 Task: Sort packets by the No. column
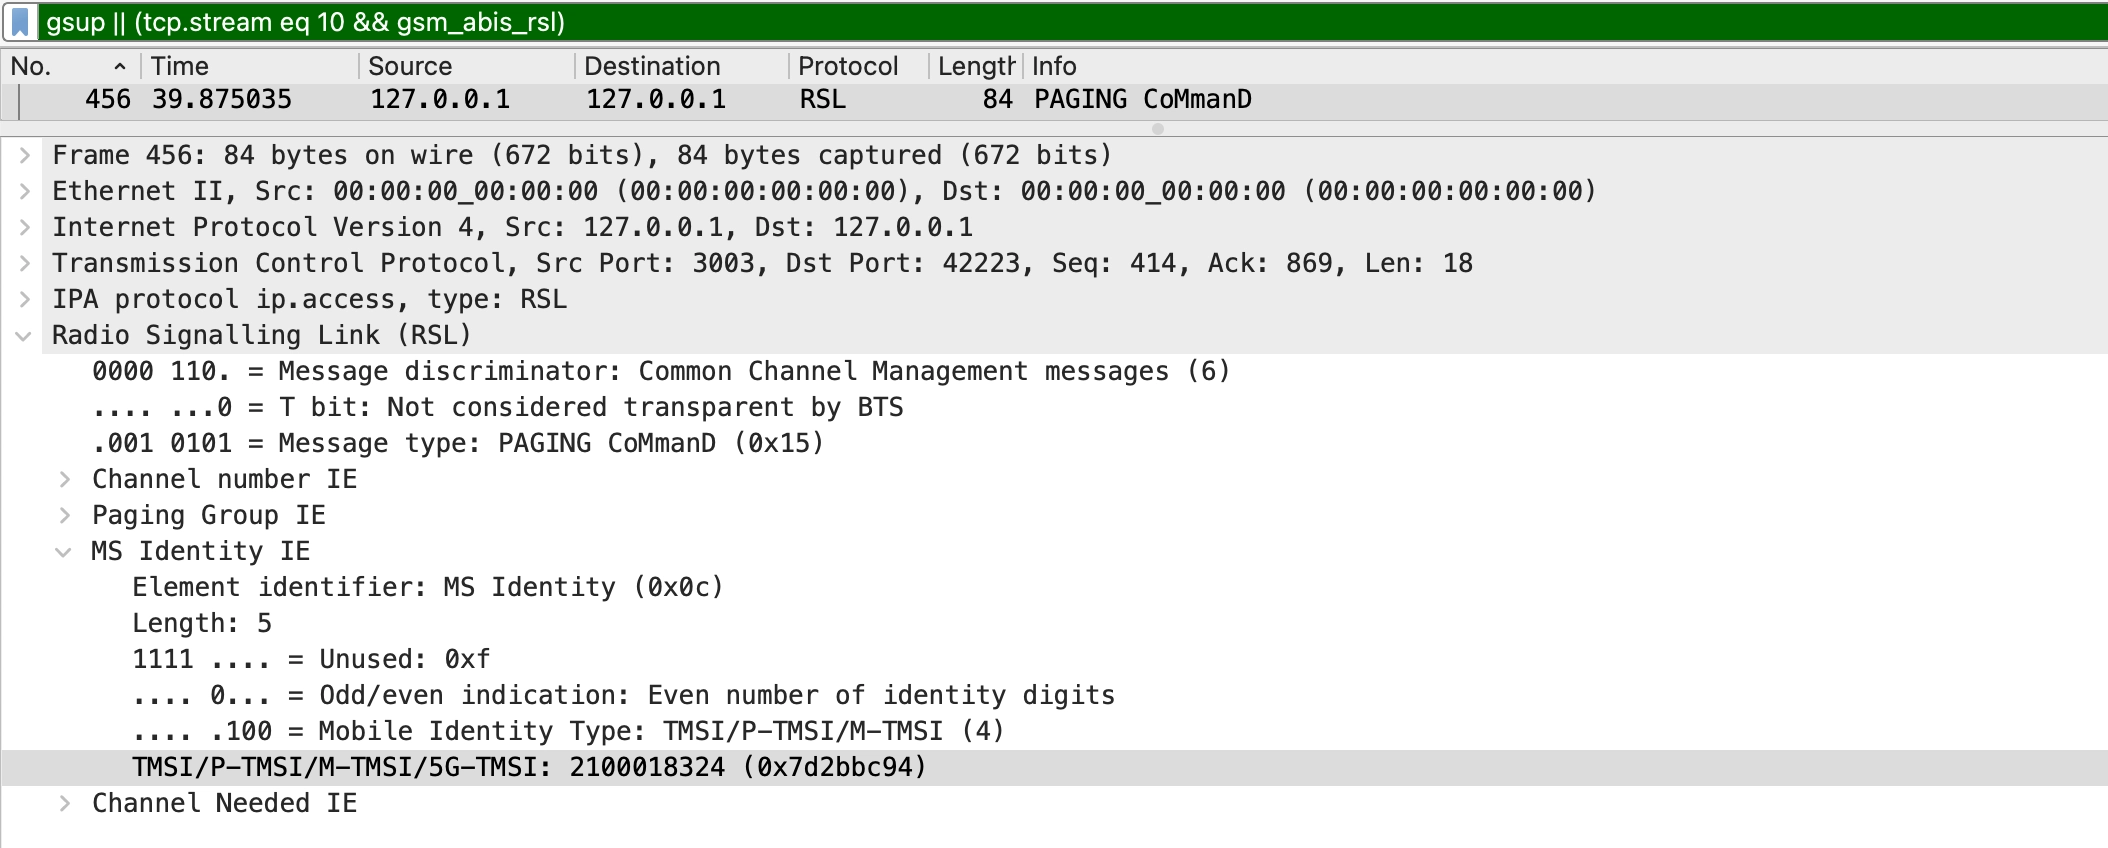[60, 66]
